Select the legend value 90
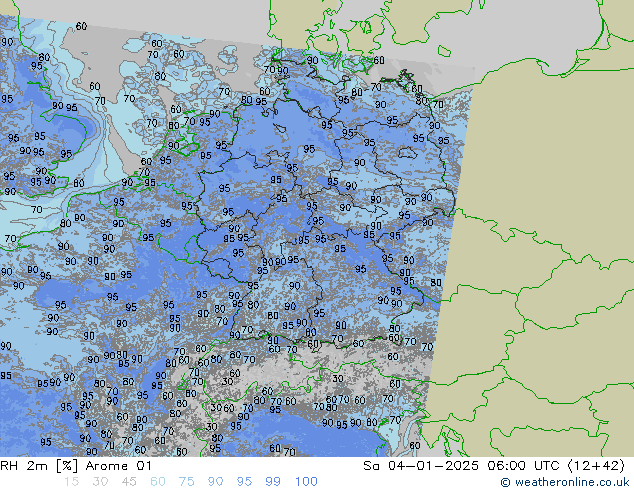Screen dimensions: 634x490 (x=215, y=482)
